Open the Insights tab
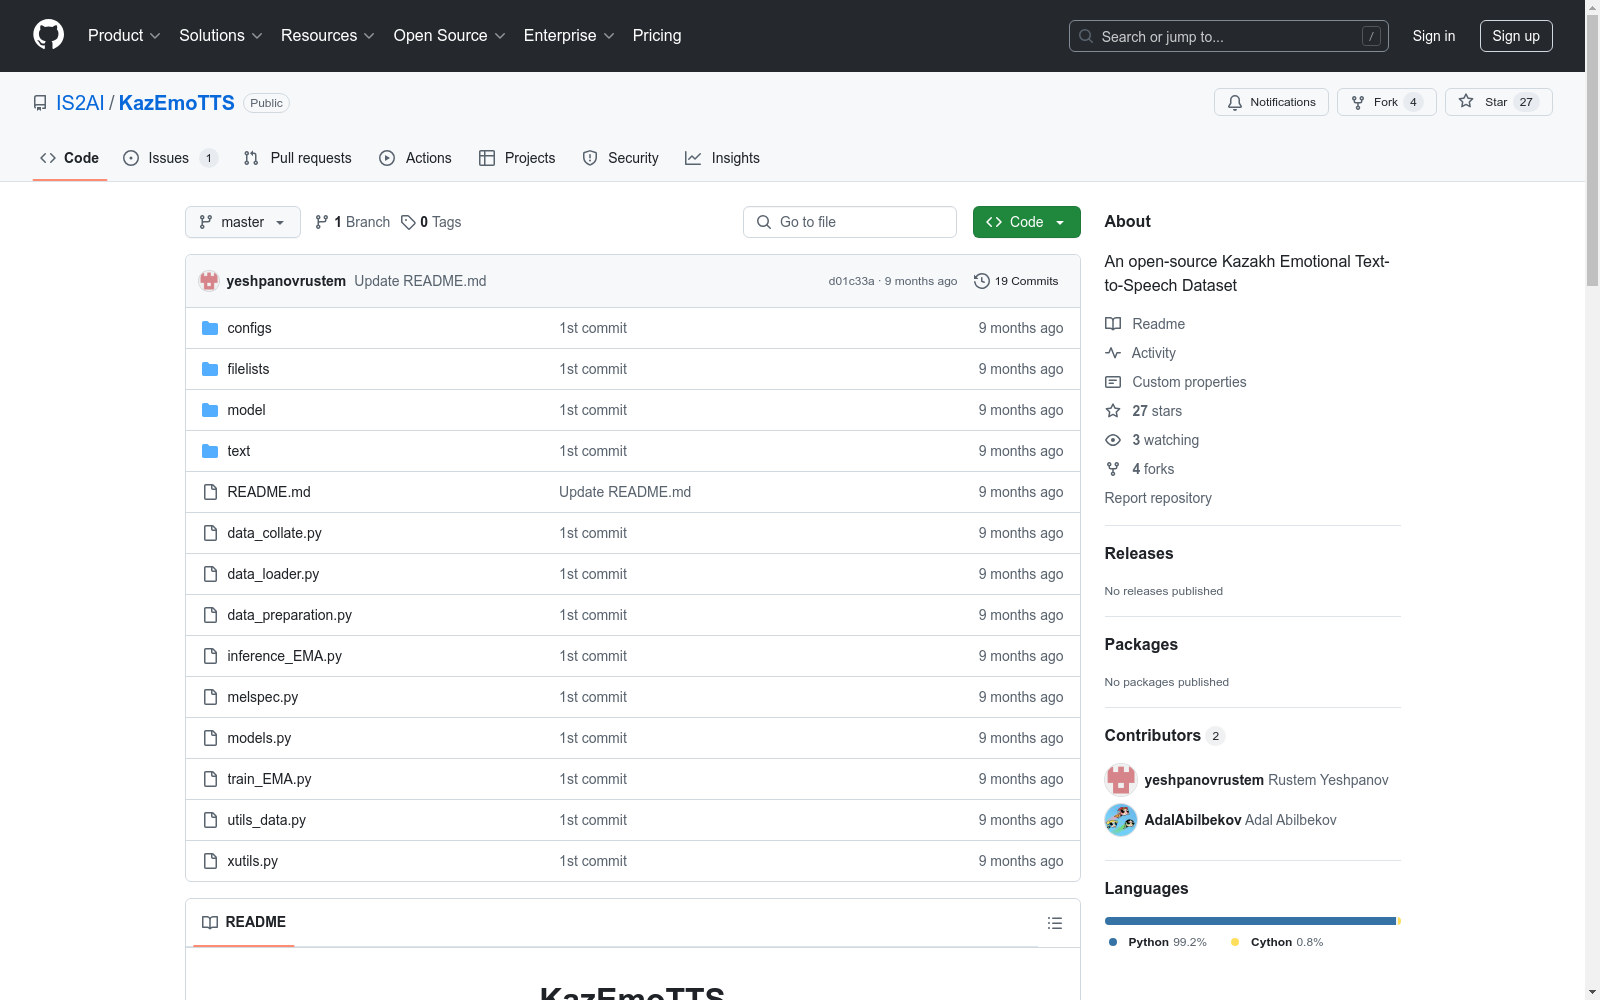The width and height of the screenshot is (1600, 1000). pos(723,158)
